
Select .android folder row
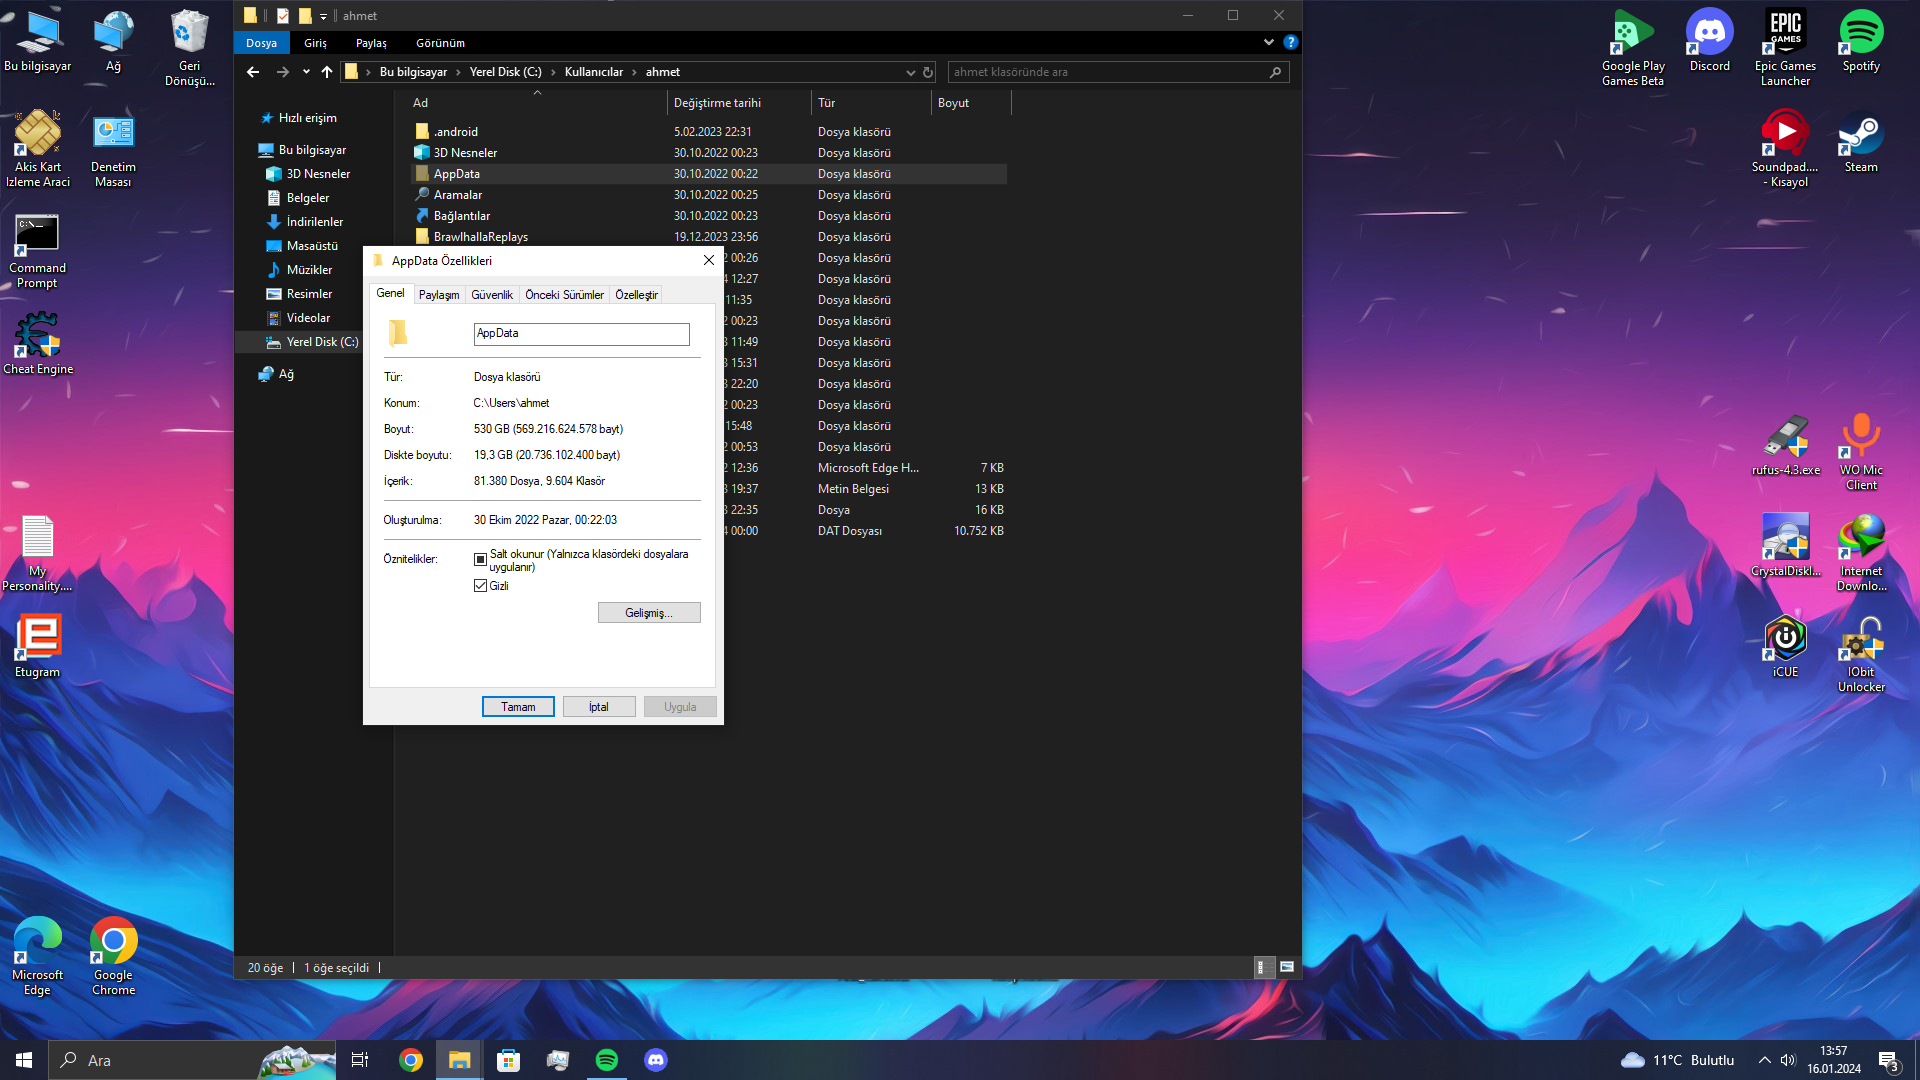pyautogui.click(x=710, y=132)
